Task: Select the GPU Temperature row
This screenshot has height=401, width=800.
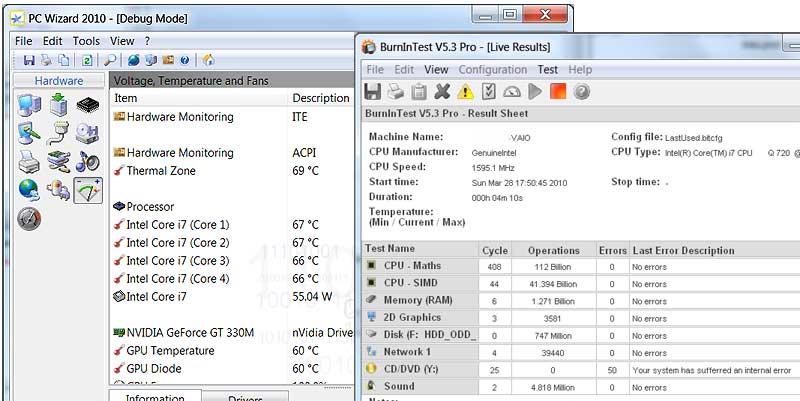Action: (x=232, y=350)
